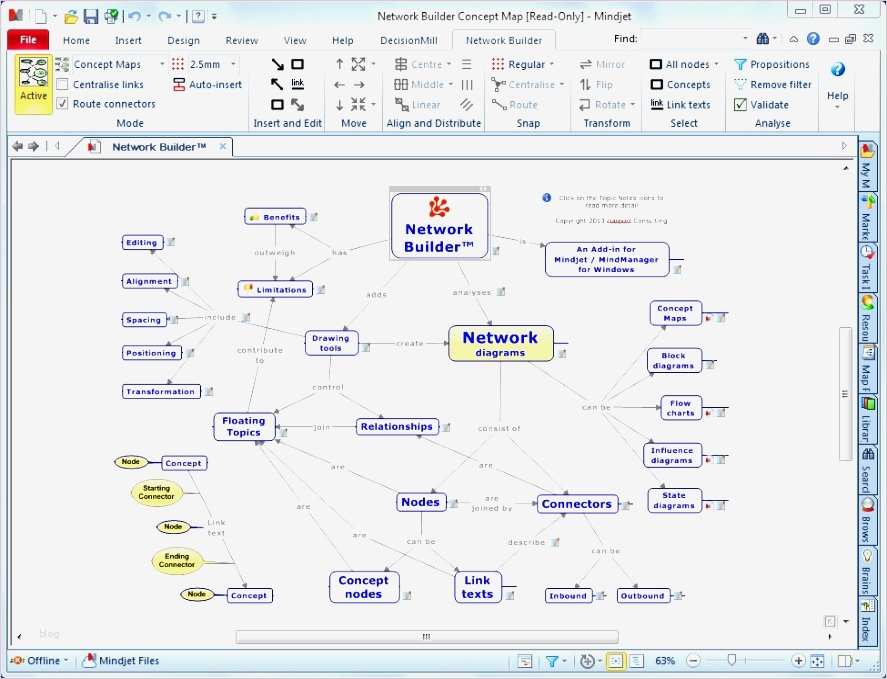Open the All nodes select dropdown

pyautogui.click(x=716, y=64)
